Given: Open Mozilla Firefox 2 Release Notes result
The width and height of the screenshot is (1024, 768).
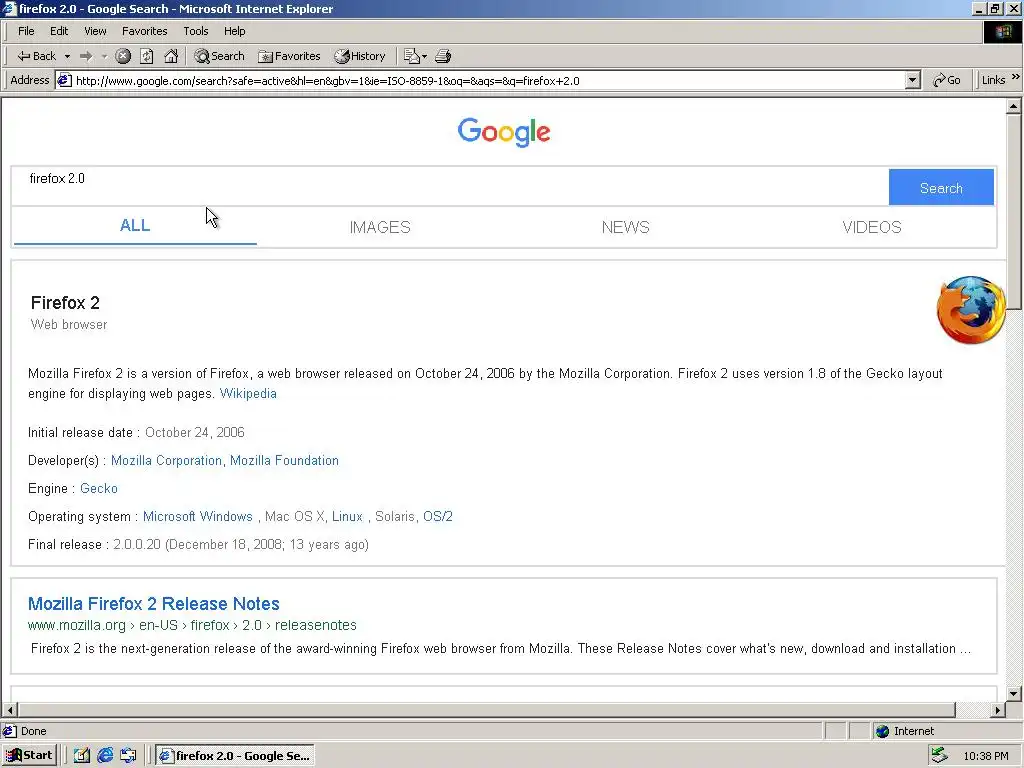Looking at the screenshot, I should (x=154, y=603).
